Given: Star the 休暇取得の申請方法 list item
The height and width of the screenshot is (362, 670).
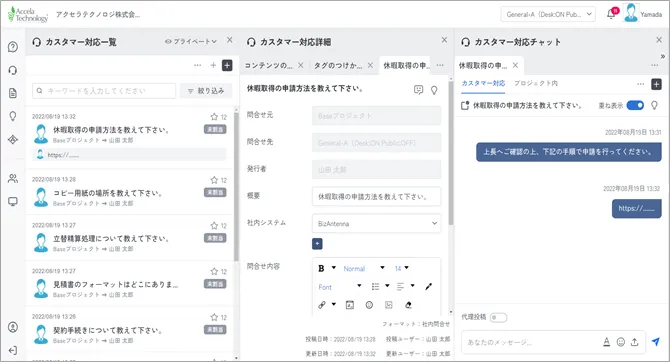Looking at the screenshot, I should point(214,117).
